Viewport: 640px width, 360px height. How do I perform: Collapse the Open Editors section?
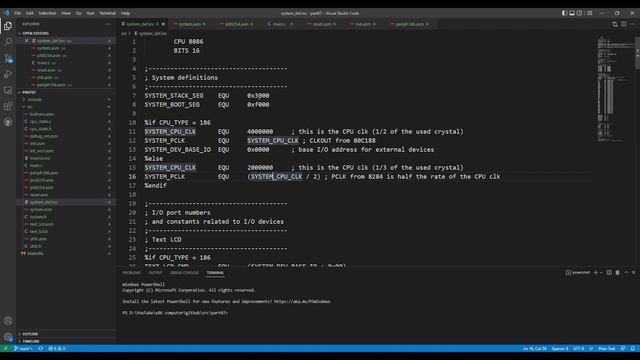tap(35, 33)
